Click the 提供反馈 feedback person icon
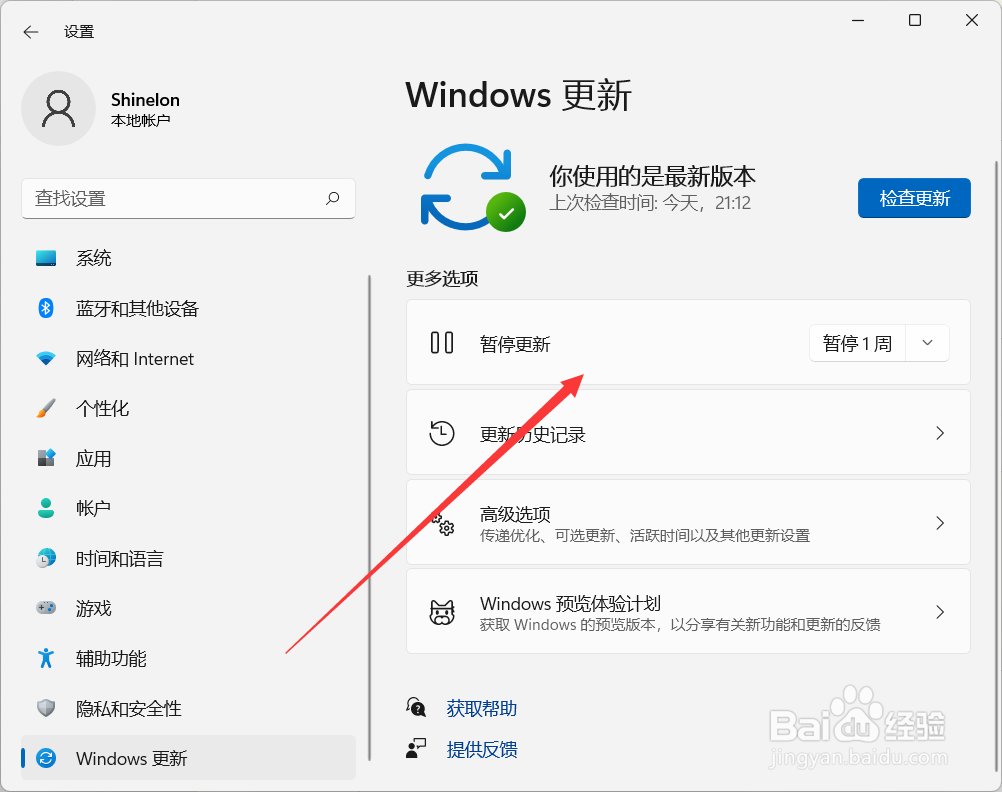1002x792 pixels. point(416,748)
